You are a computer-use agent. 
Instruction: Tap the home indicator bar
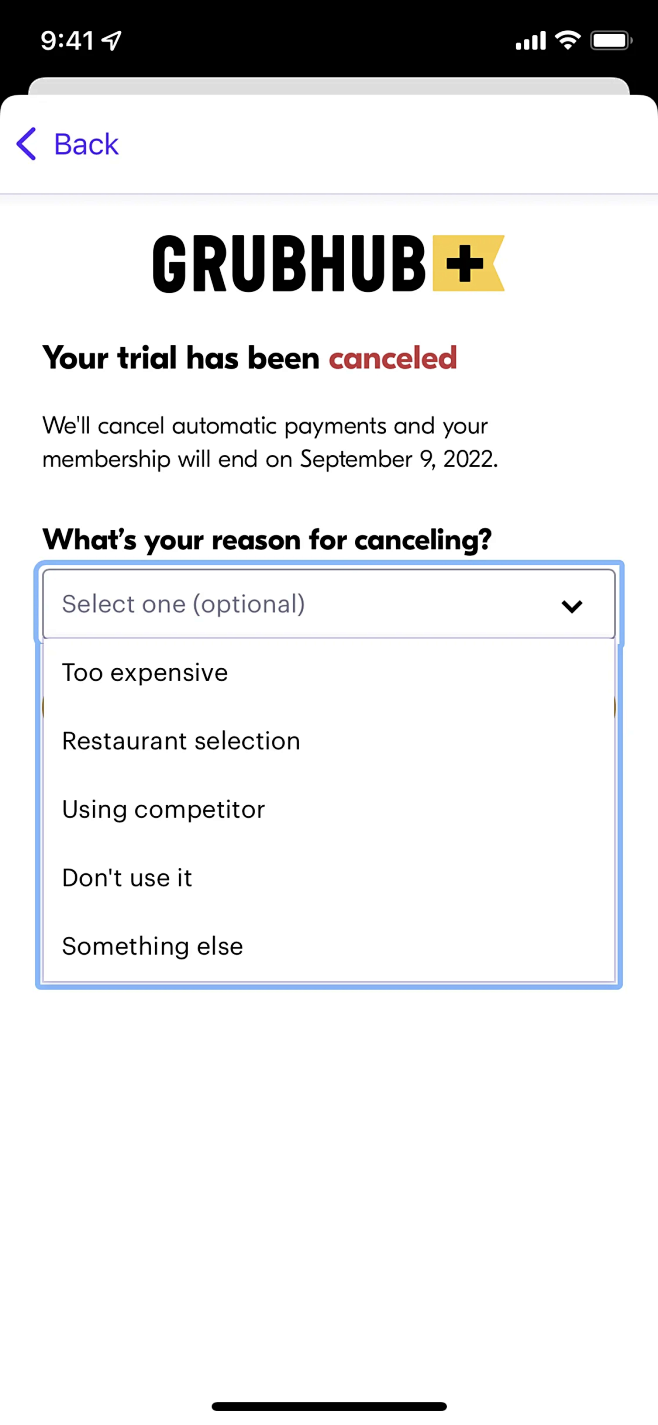click(329, 1407)
